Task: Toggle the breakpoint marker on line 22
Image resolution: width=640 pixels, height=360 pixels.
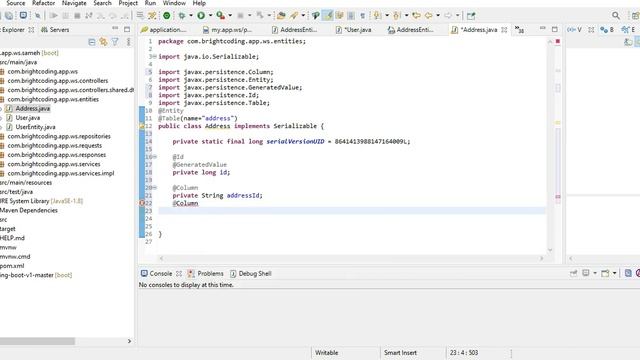Action: click(142, 203)
